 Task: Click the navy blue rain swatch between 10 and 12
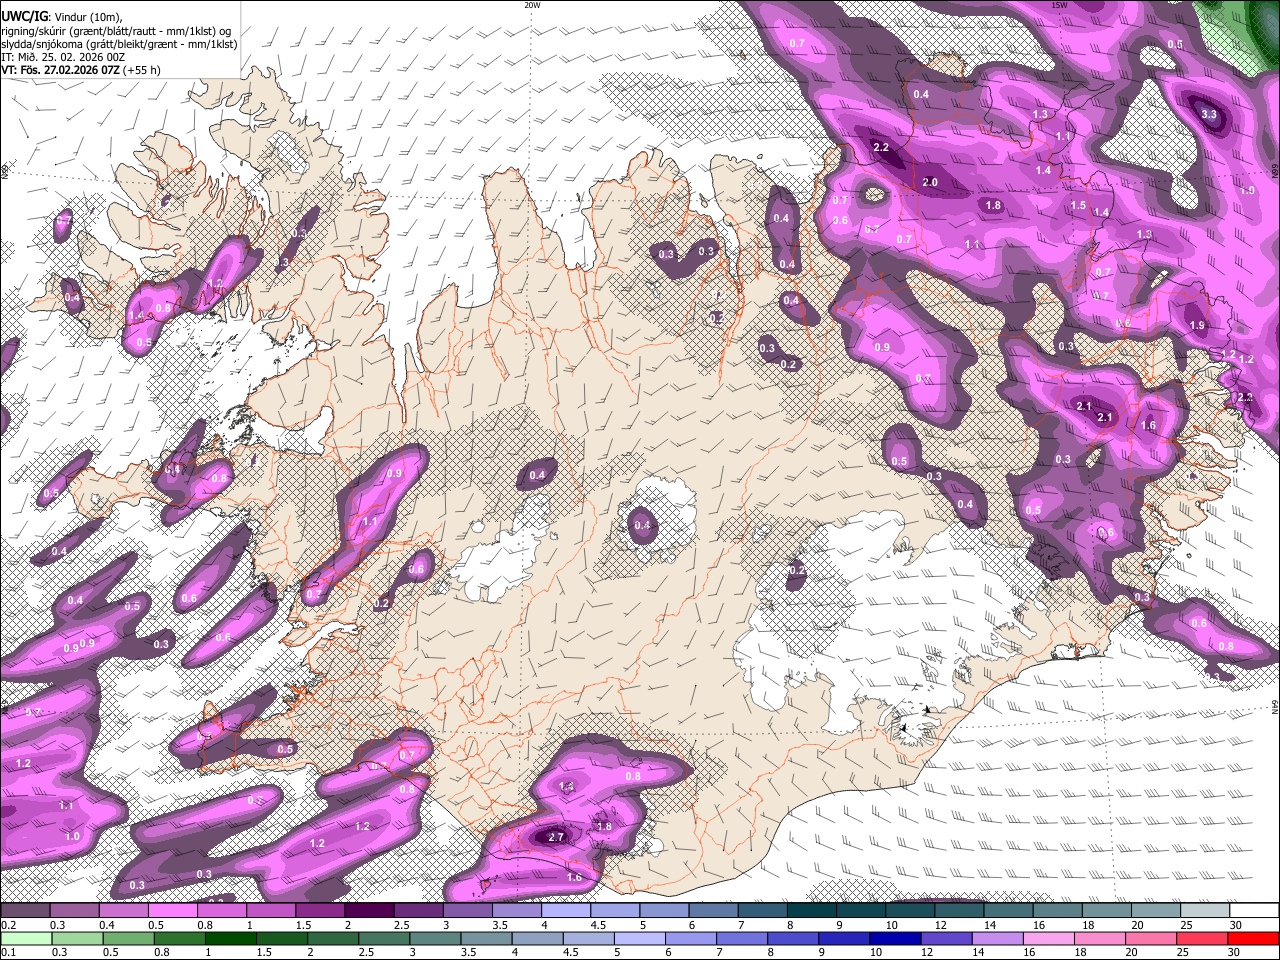click(x=895, y=938)
